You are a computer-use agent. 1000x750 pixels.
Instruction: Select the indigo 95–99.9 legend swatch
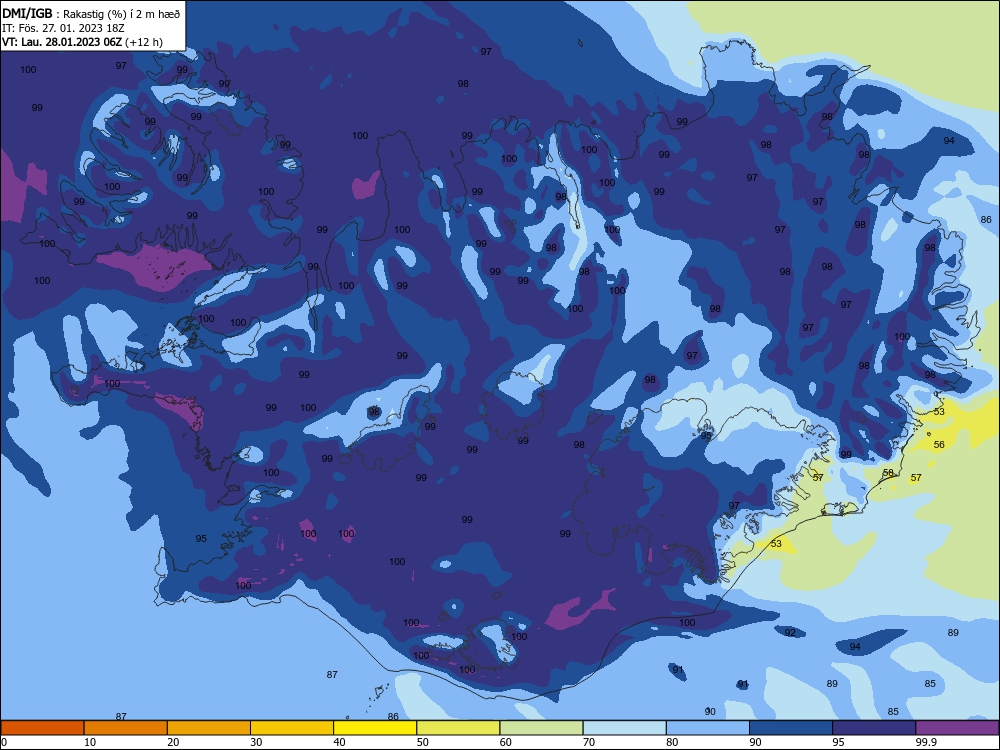coord(874,728)
